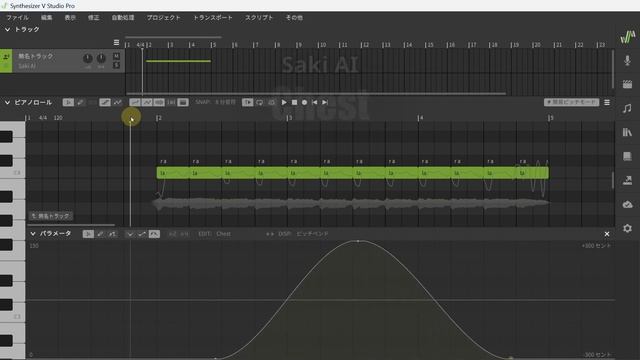Toggle parameter panel display button
The width and height of the screenshot is (640, 360).
click(183, 102)
